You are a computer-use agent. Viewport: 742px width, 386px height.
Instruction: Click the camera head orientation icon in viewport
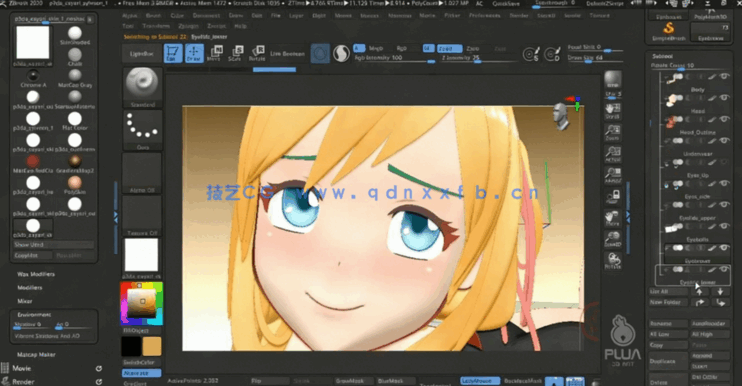[561, 117]
